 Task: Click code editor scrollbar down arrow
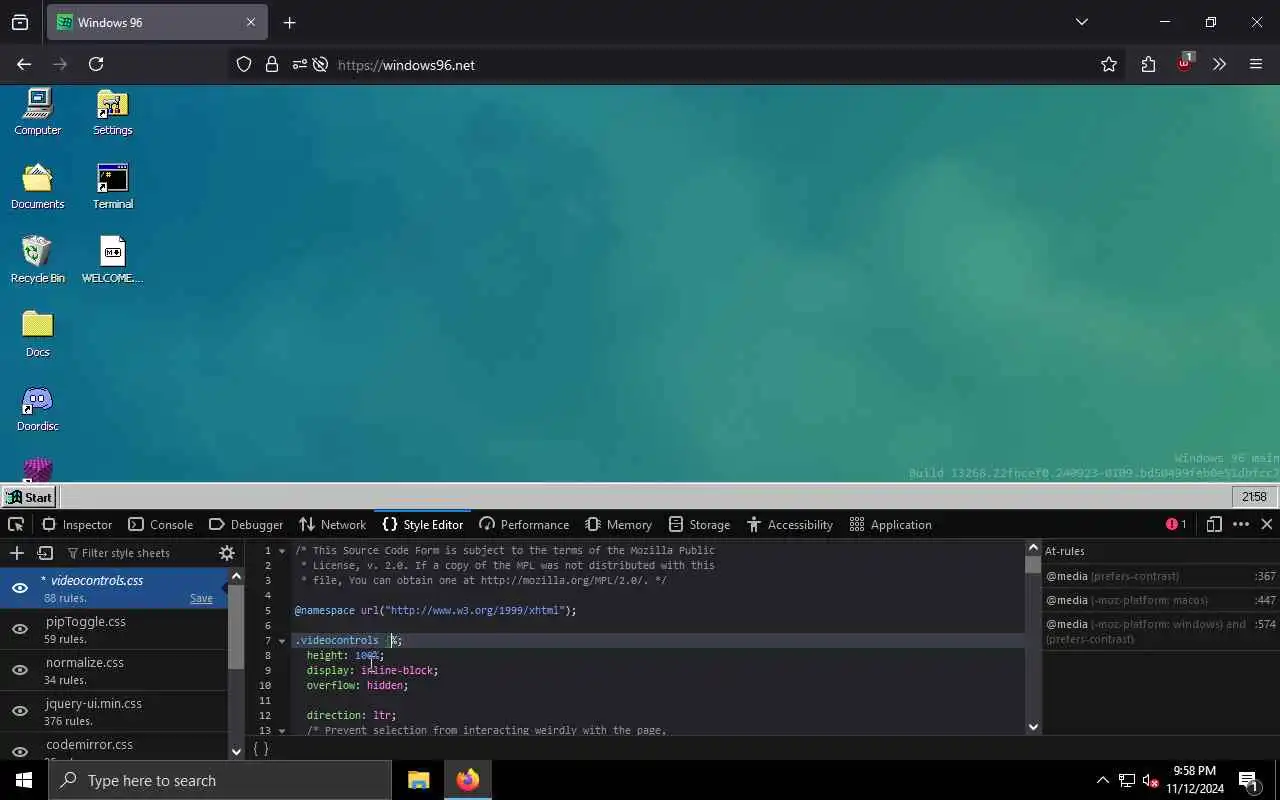(1033, 727)
